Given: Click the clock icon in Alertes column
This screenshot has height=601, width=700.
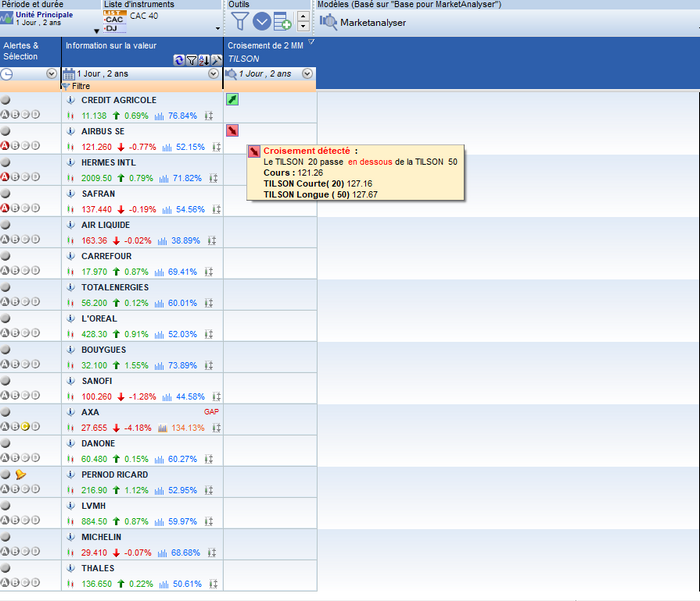Looking at the screenshot, I should (x=7, y=74).
